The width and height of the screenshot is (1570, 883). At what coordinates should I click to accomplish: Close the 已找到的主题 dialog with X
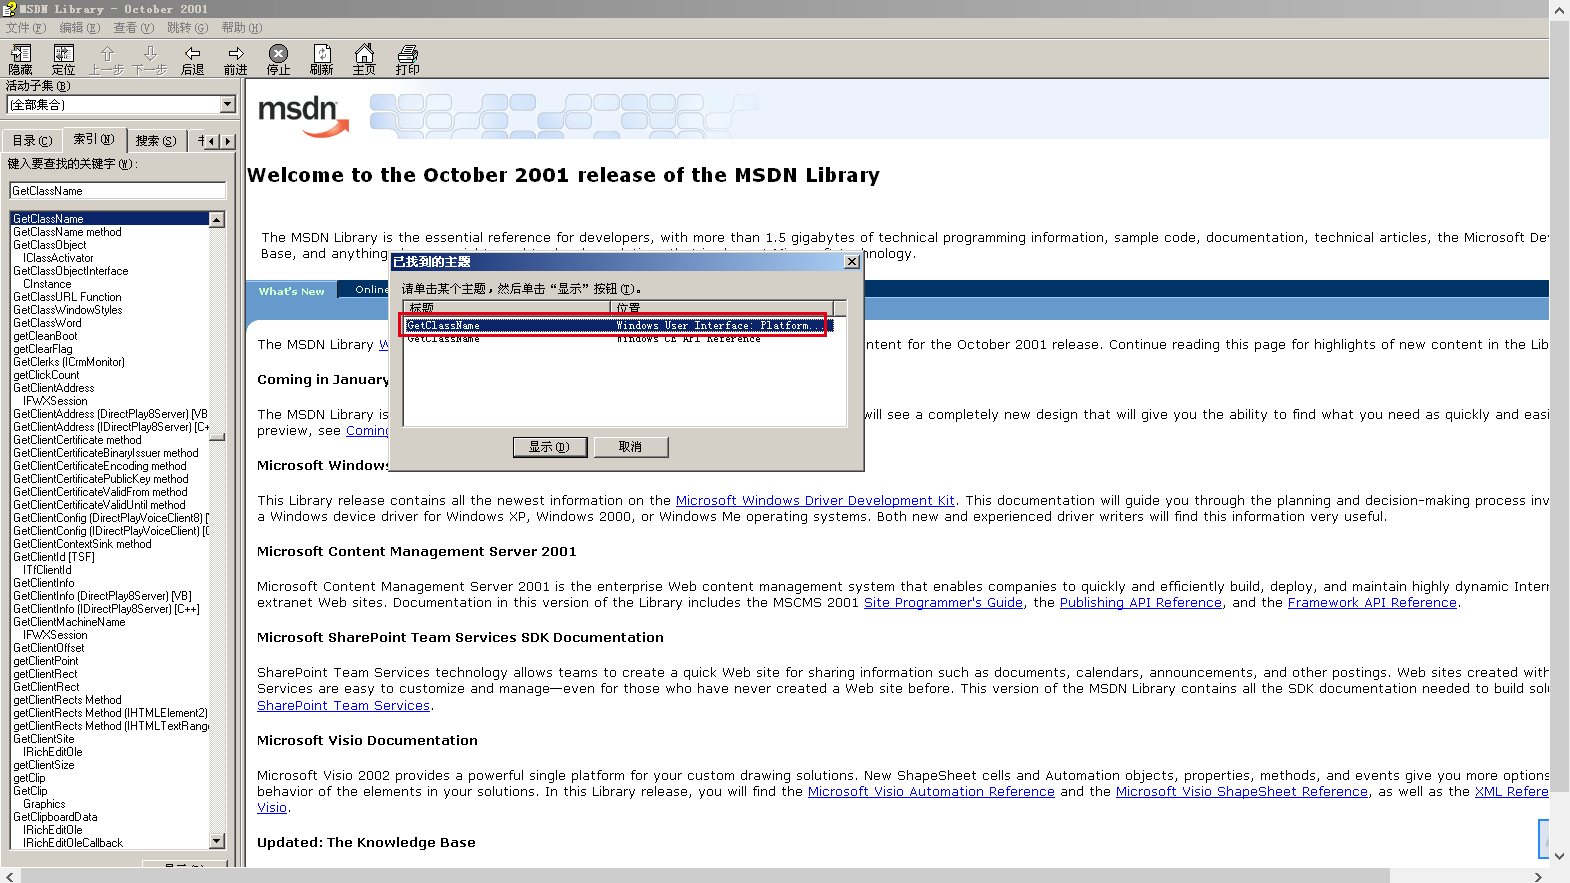click(x=852, y=262)
